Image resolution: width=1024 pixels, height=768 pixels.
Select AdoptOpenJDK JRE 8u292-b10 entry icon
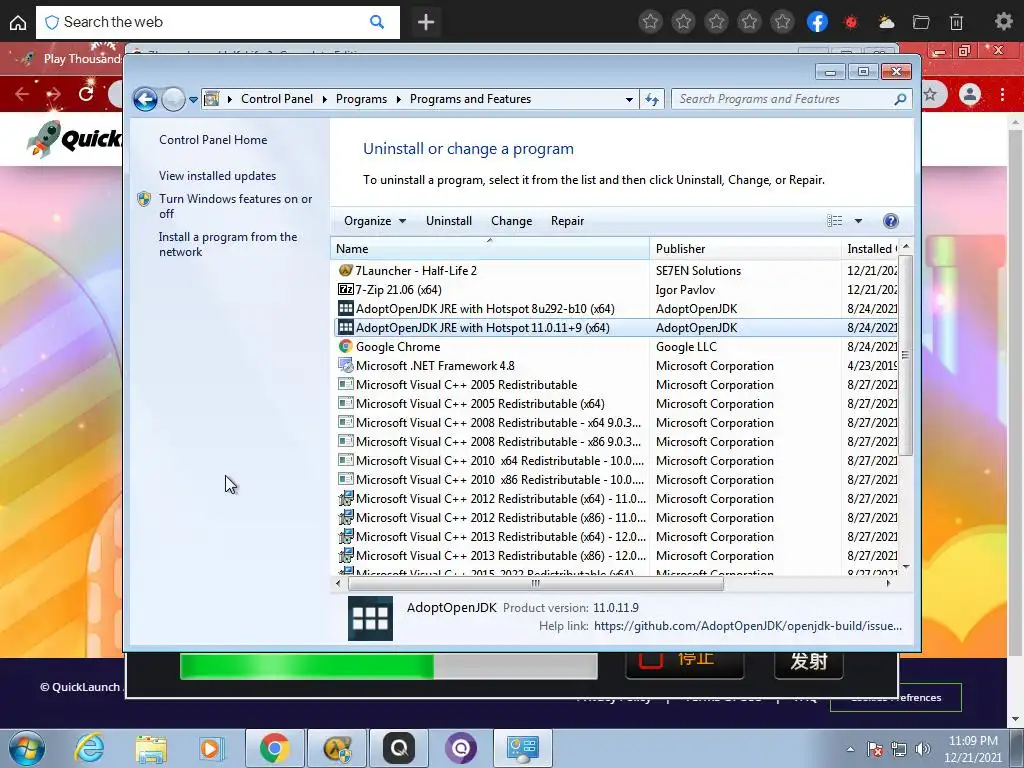pos(345,308)
